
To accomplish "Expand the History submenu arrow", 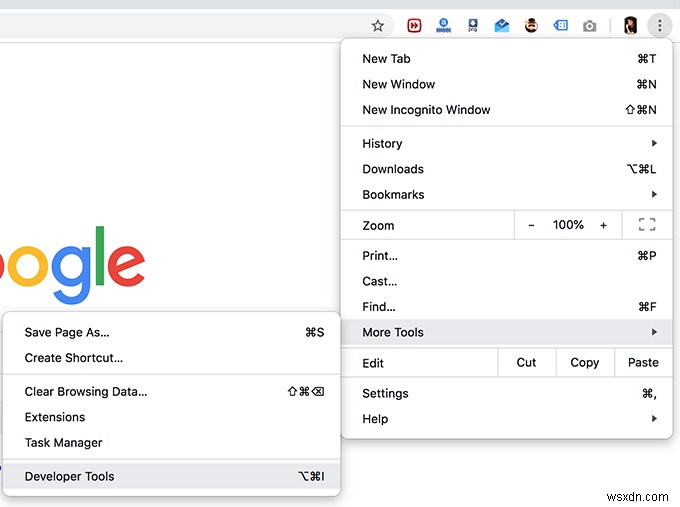I will 654,143.
